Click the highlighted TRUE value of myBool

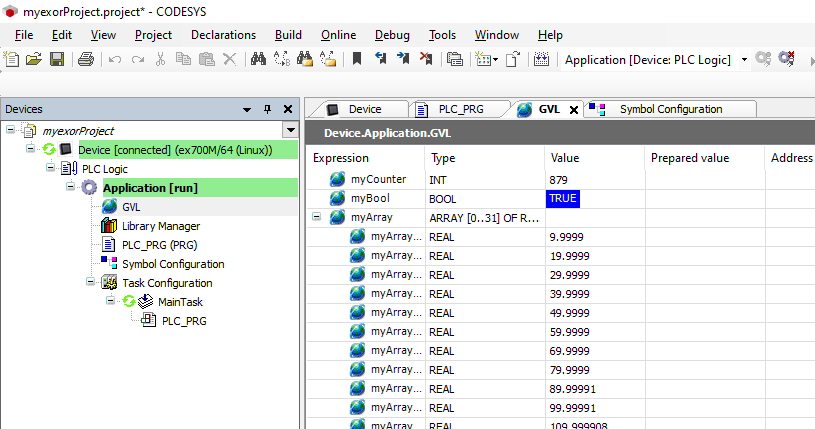(563, 199)
